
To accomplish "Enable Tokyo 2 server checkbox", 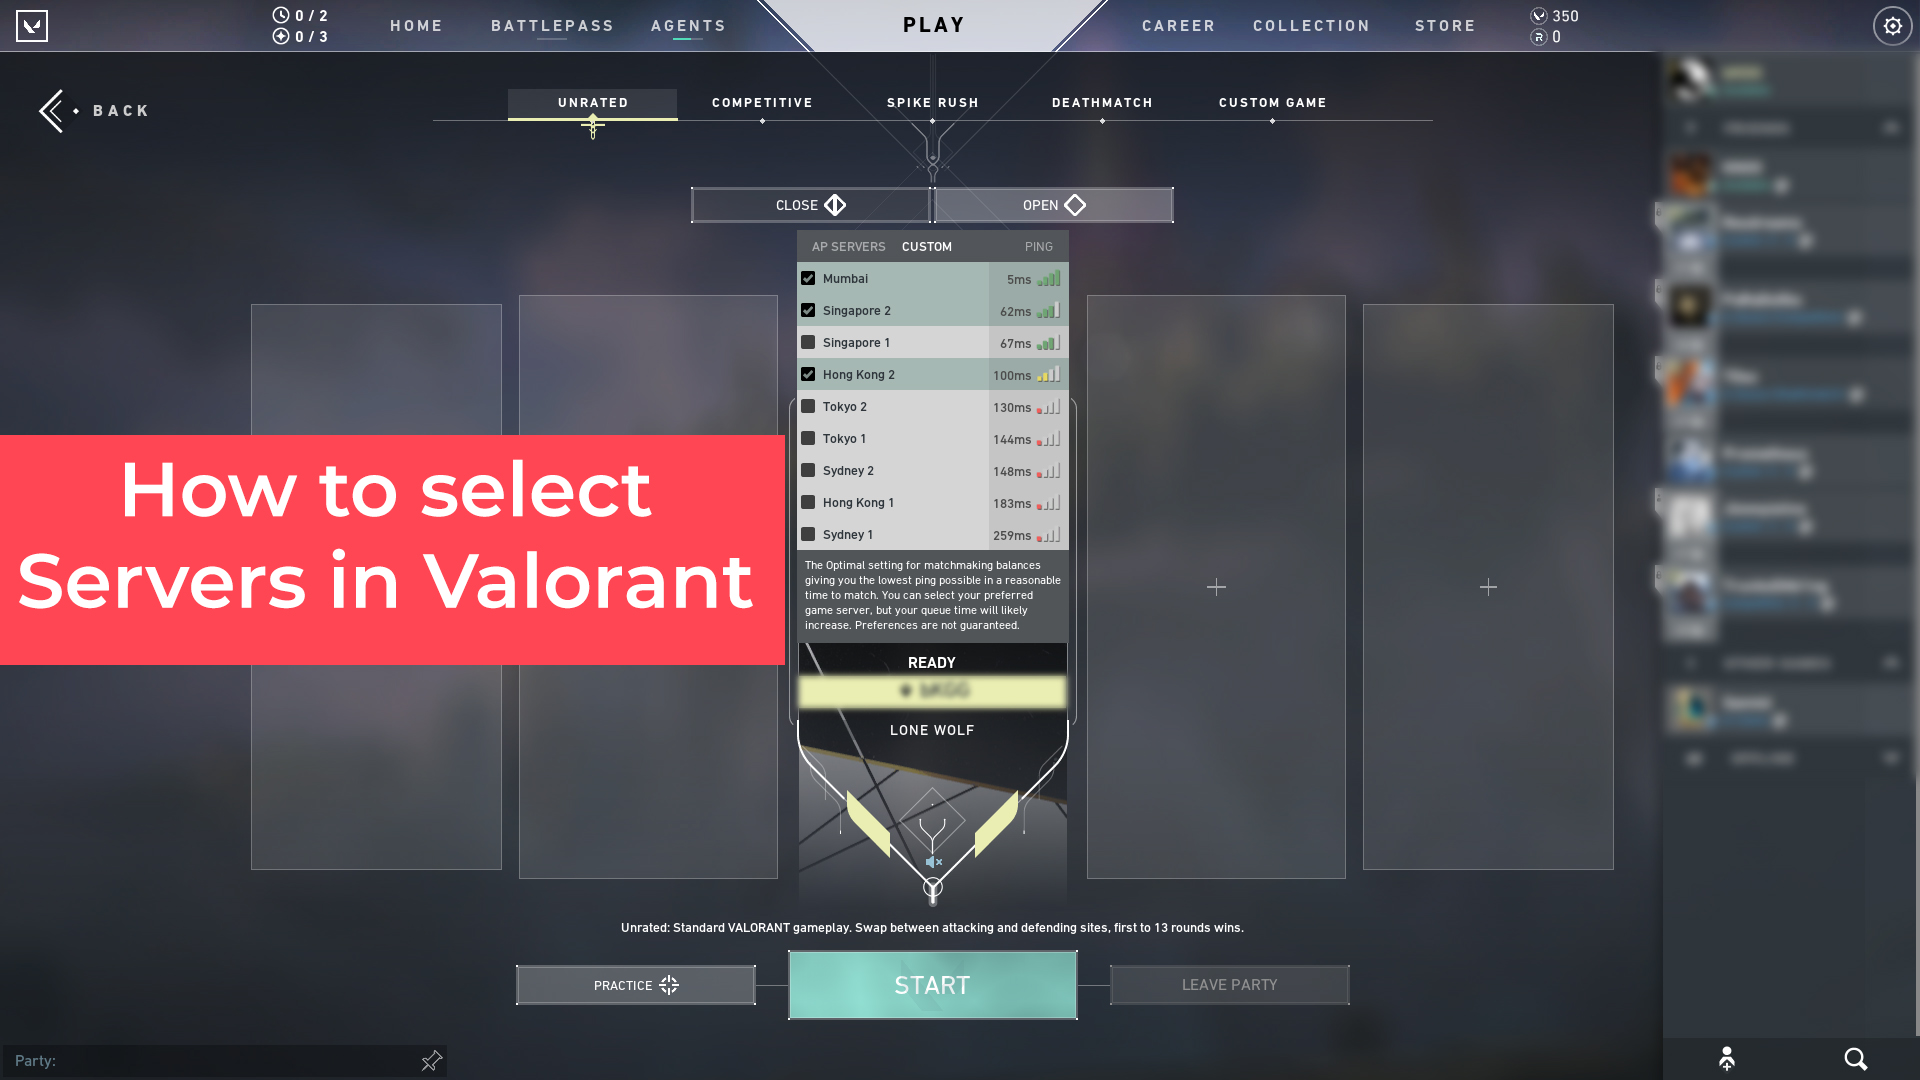I will tap(808, 406).
